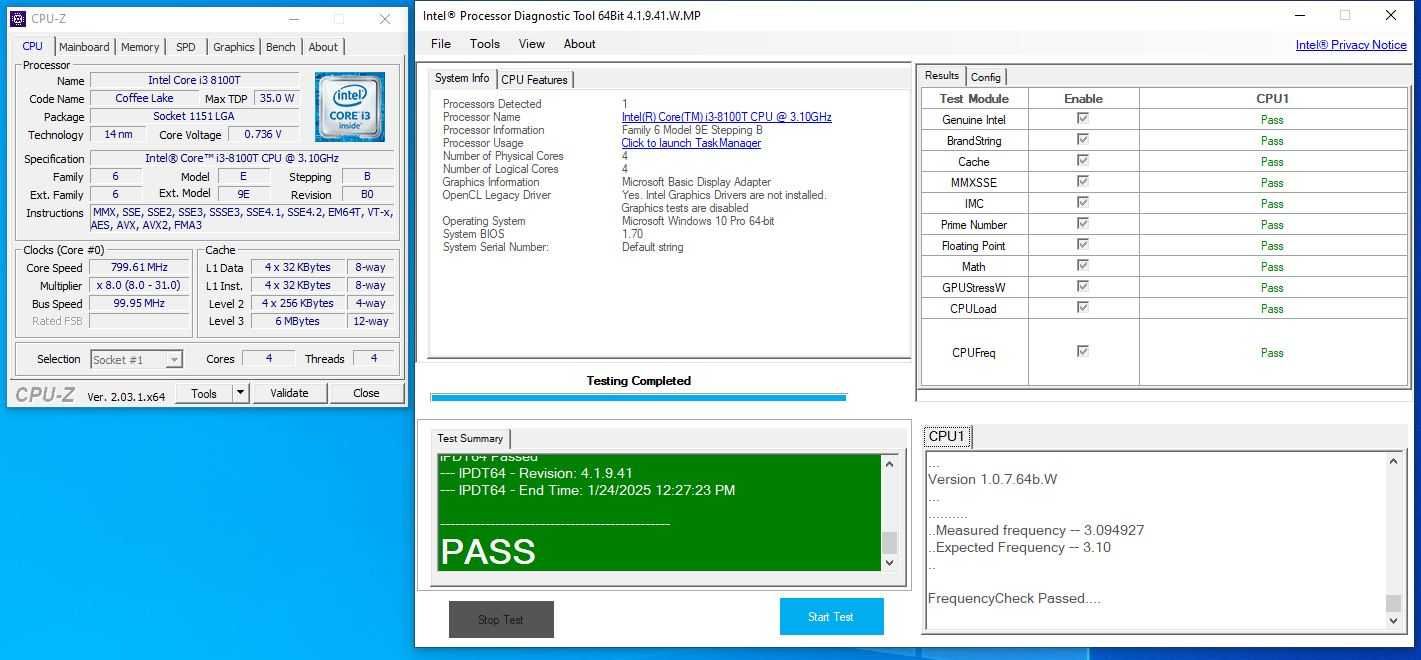Click the Multiplier x 8.0 value field
1421x660 pixels.
(x=139, y=285)
